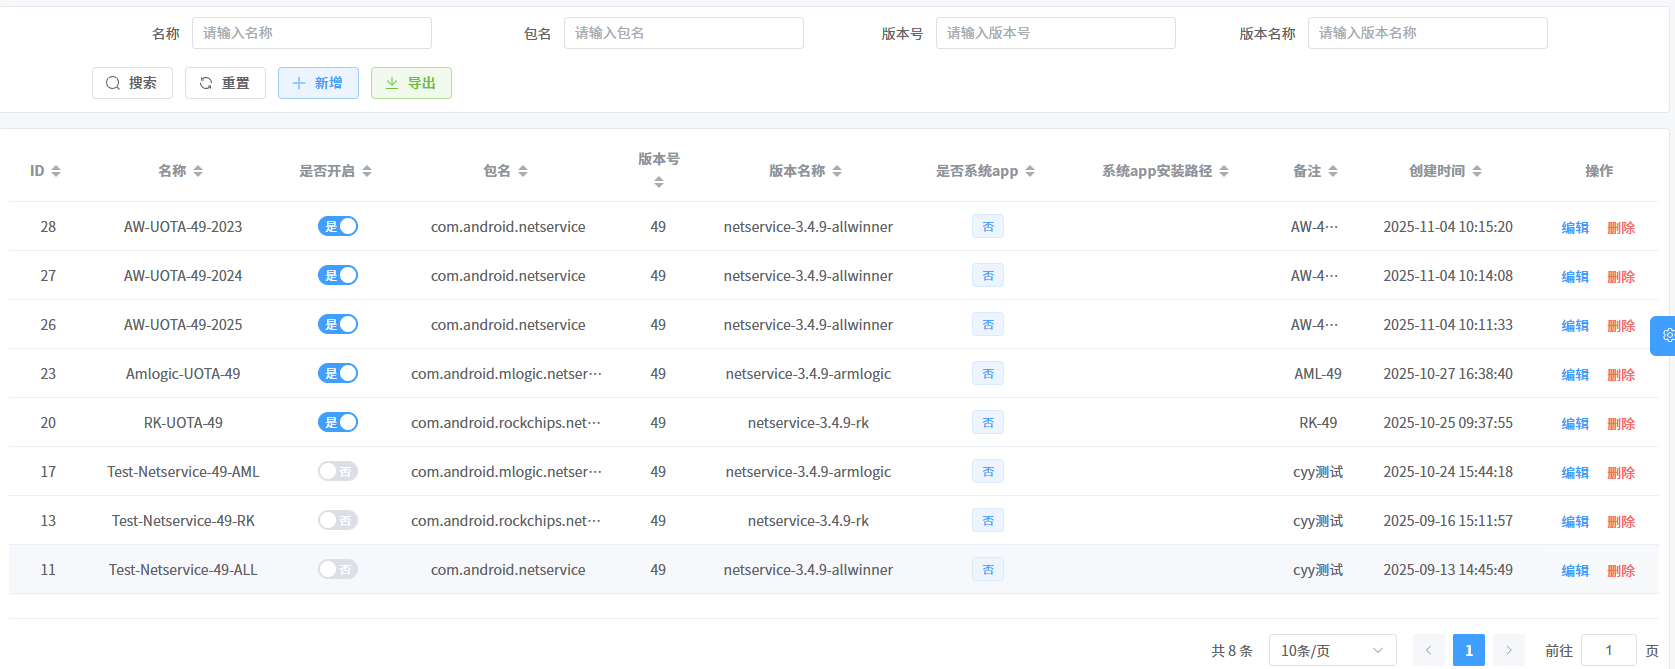Delete the Test-Netservice-49-ALL row

(x=1621, y=571)
